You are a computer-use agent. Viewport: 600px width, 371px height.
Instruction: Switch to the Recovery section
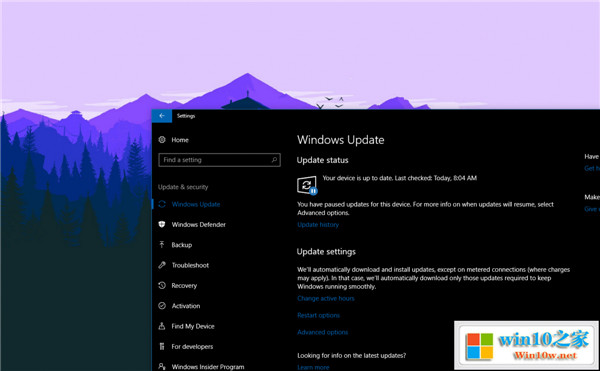click(x=184, y=285)
